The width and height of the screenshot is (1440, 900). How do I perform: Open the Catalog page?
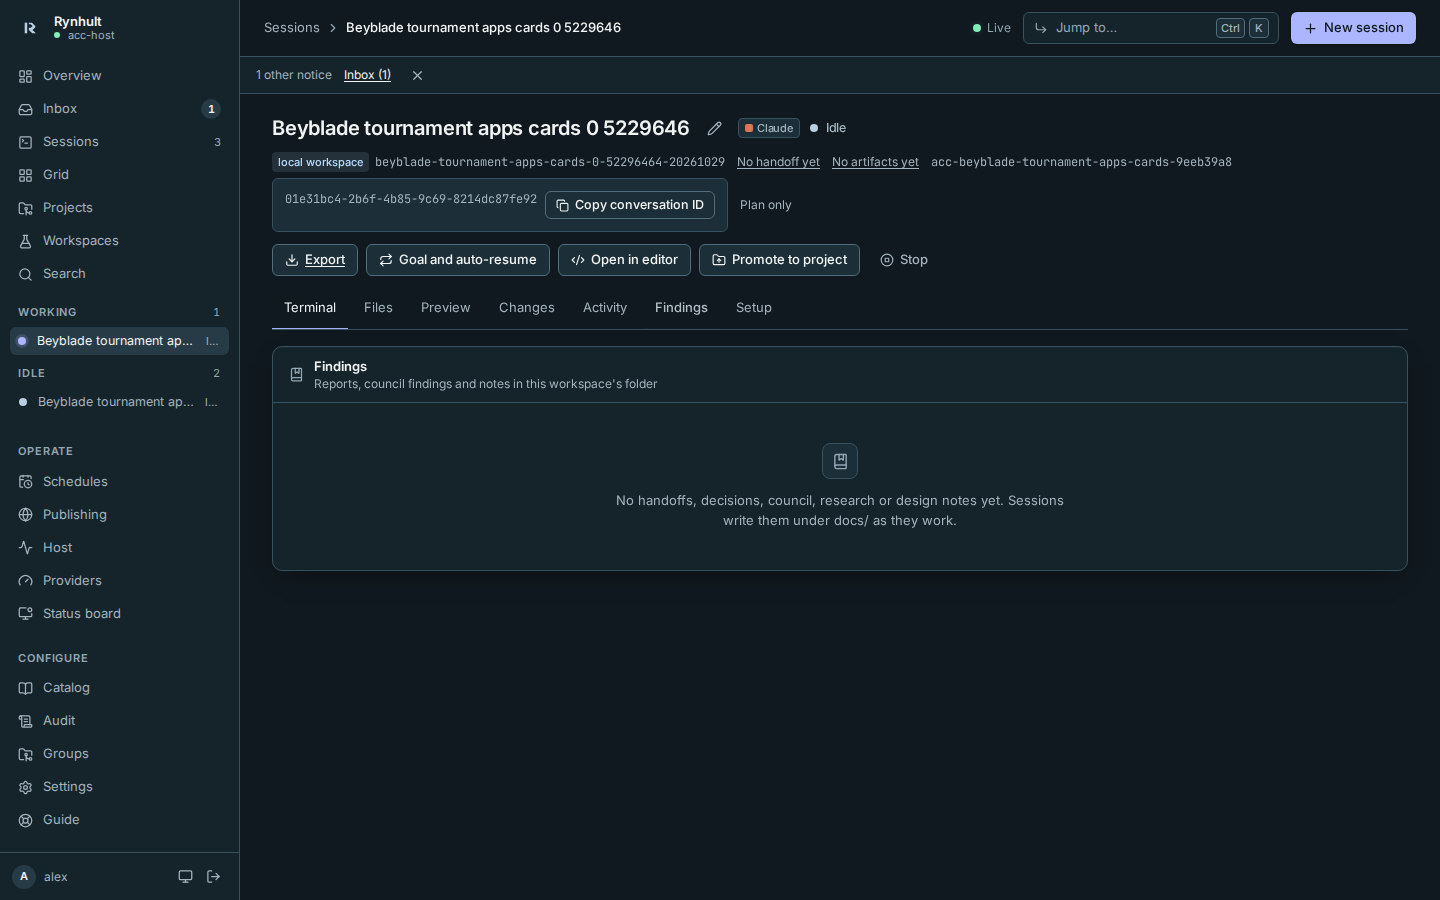(x=119, y=688)
